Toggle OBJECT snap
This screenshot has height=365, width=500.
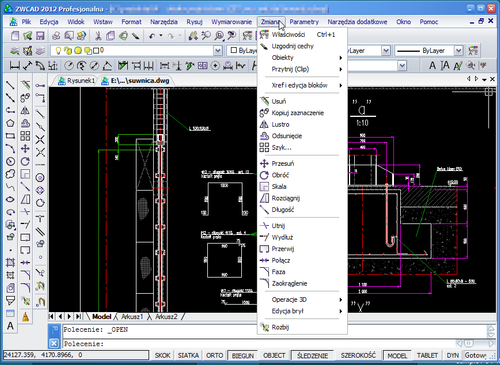[x=274, y=355]
